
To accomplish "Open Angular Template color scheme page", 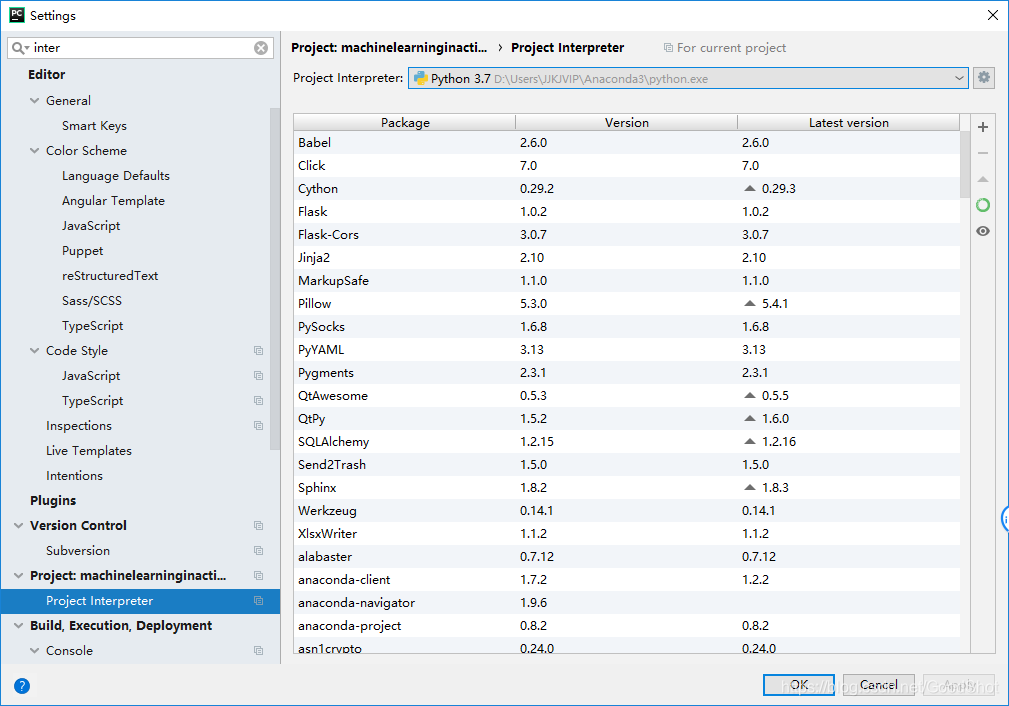I will [x=113, y=201].
